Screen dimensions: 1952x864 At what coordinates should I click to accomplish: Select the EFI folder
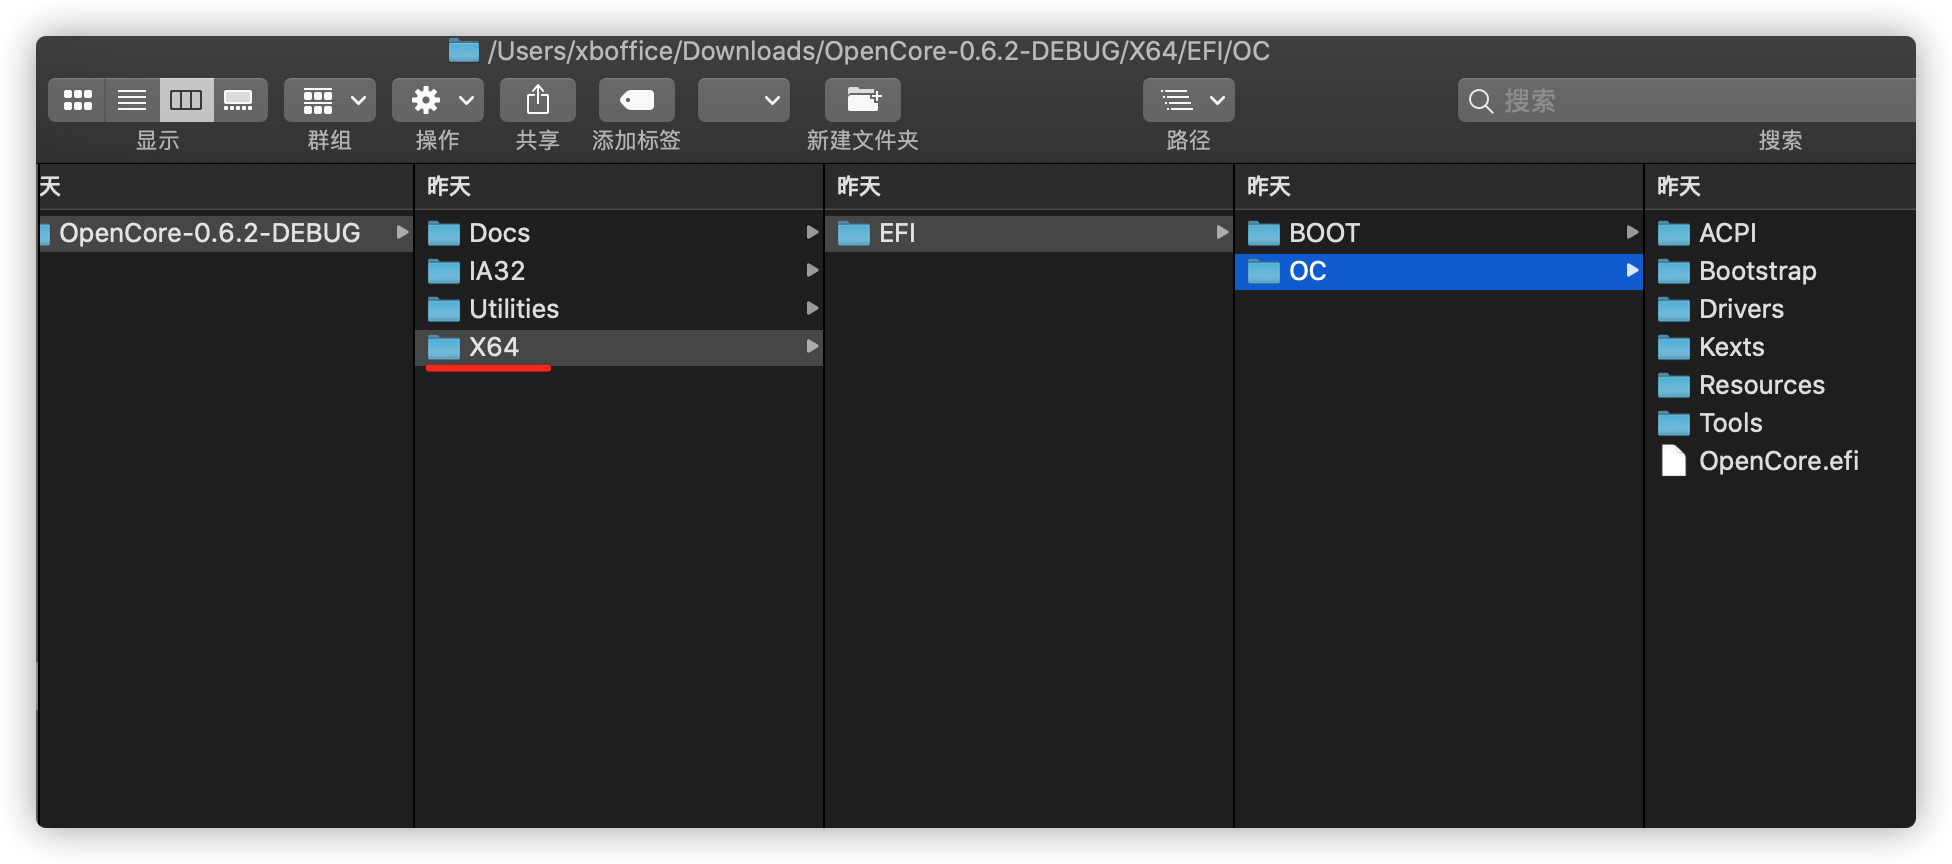pos(1029,233)
